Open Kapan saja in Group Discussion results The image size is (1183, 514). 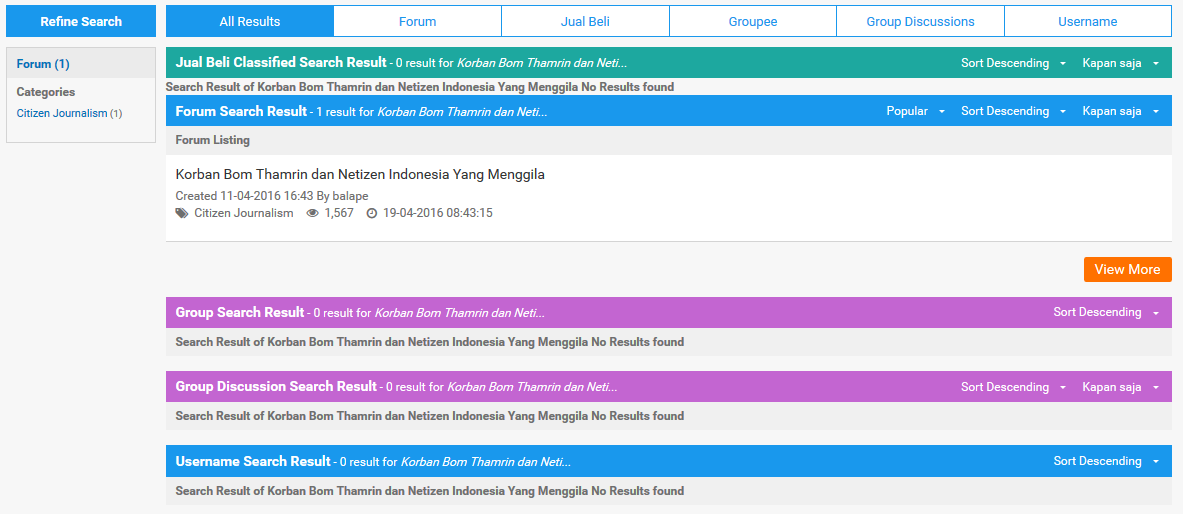pyautogui.click(x=1120, y=387)
